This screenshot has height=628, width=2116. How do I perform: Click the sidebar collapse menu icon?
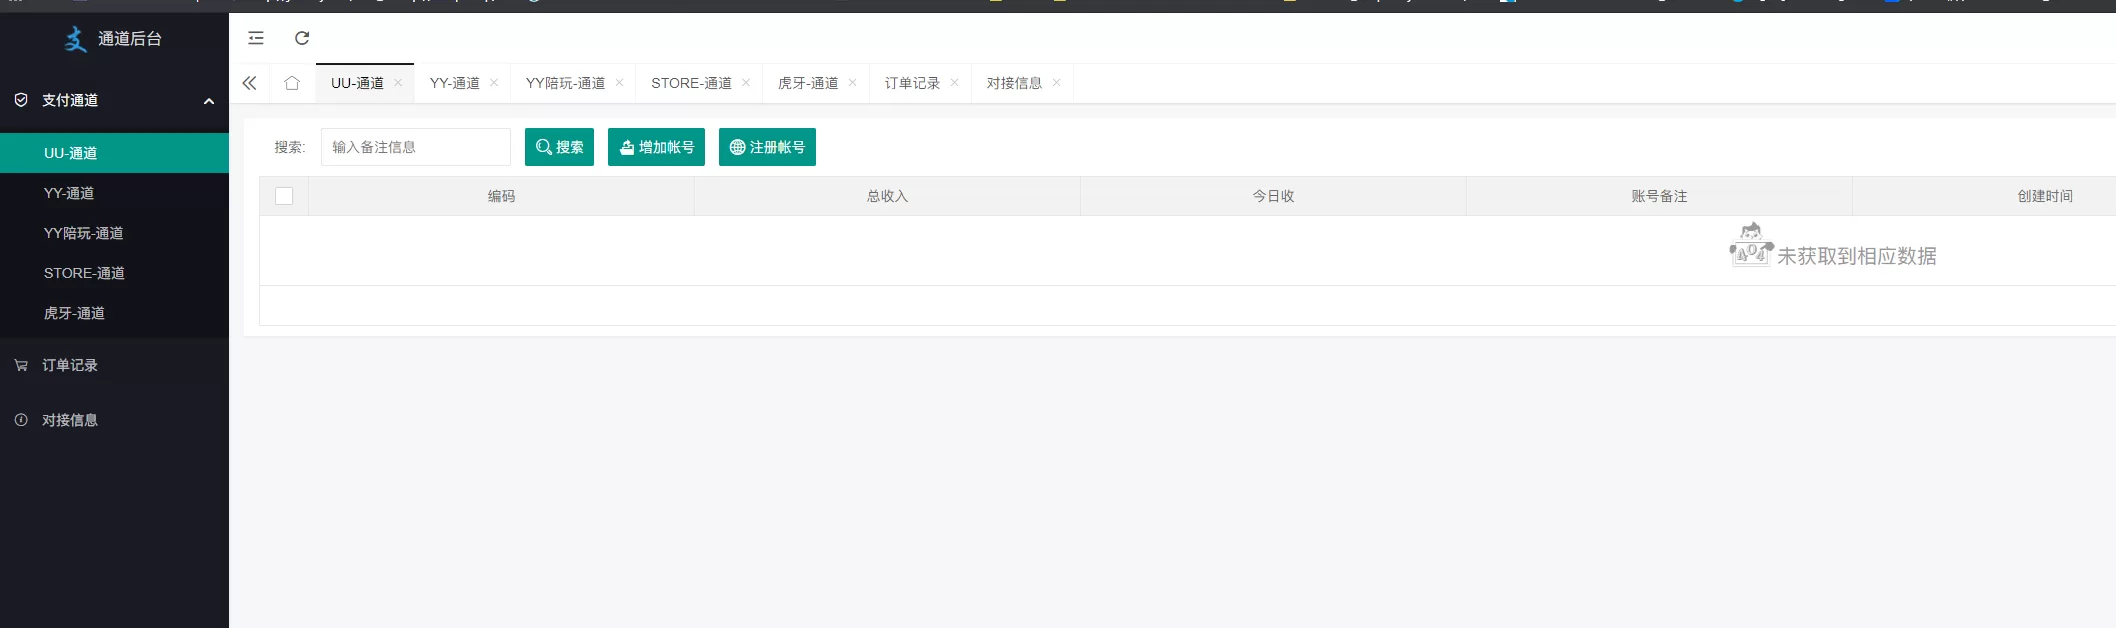click(x=256, y=38)
